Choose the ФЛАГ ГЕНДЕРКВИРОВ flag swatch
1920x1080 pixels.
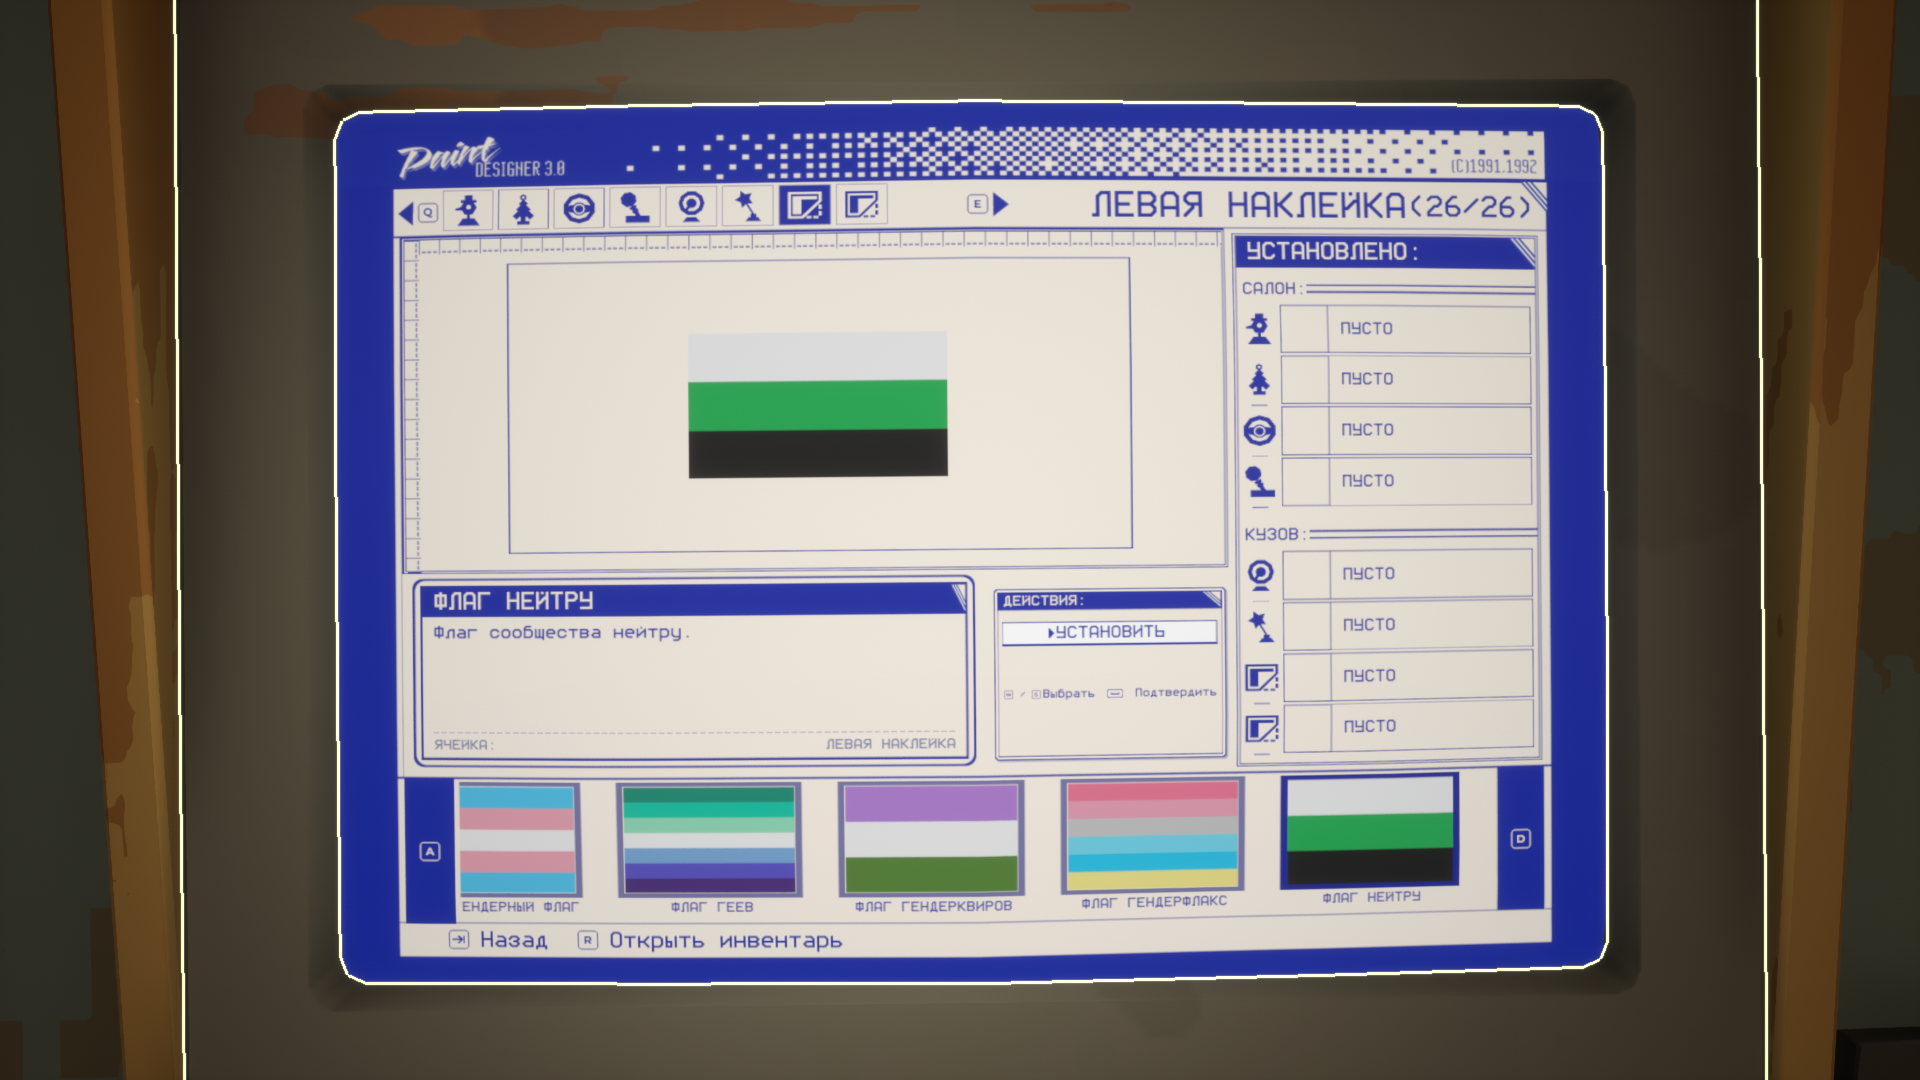coord(931,838)
